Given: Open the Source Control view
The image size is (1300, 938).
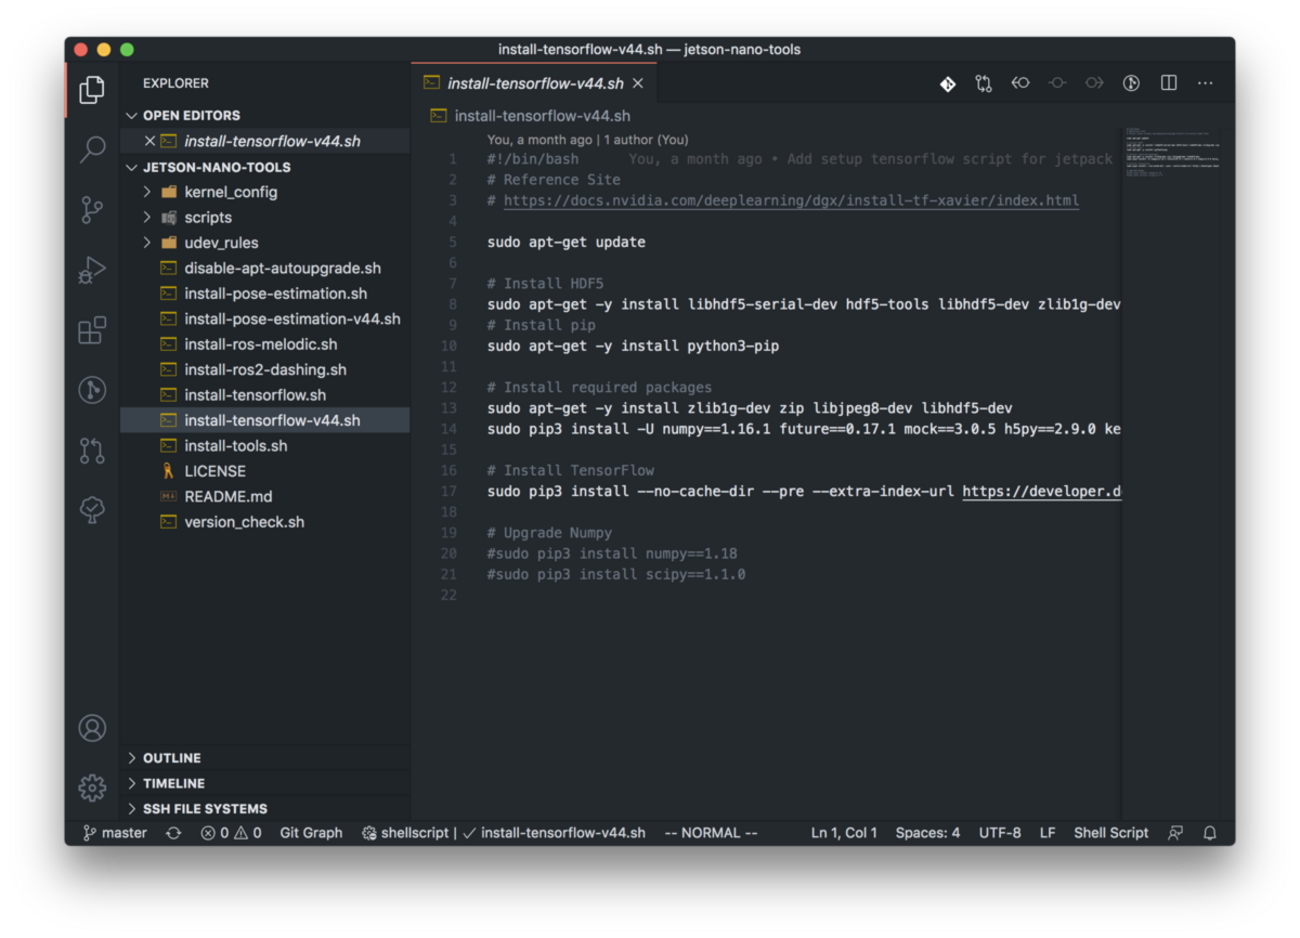Looking at the screenshot, I should 92,210.
